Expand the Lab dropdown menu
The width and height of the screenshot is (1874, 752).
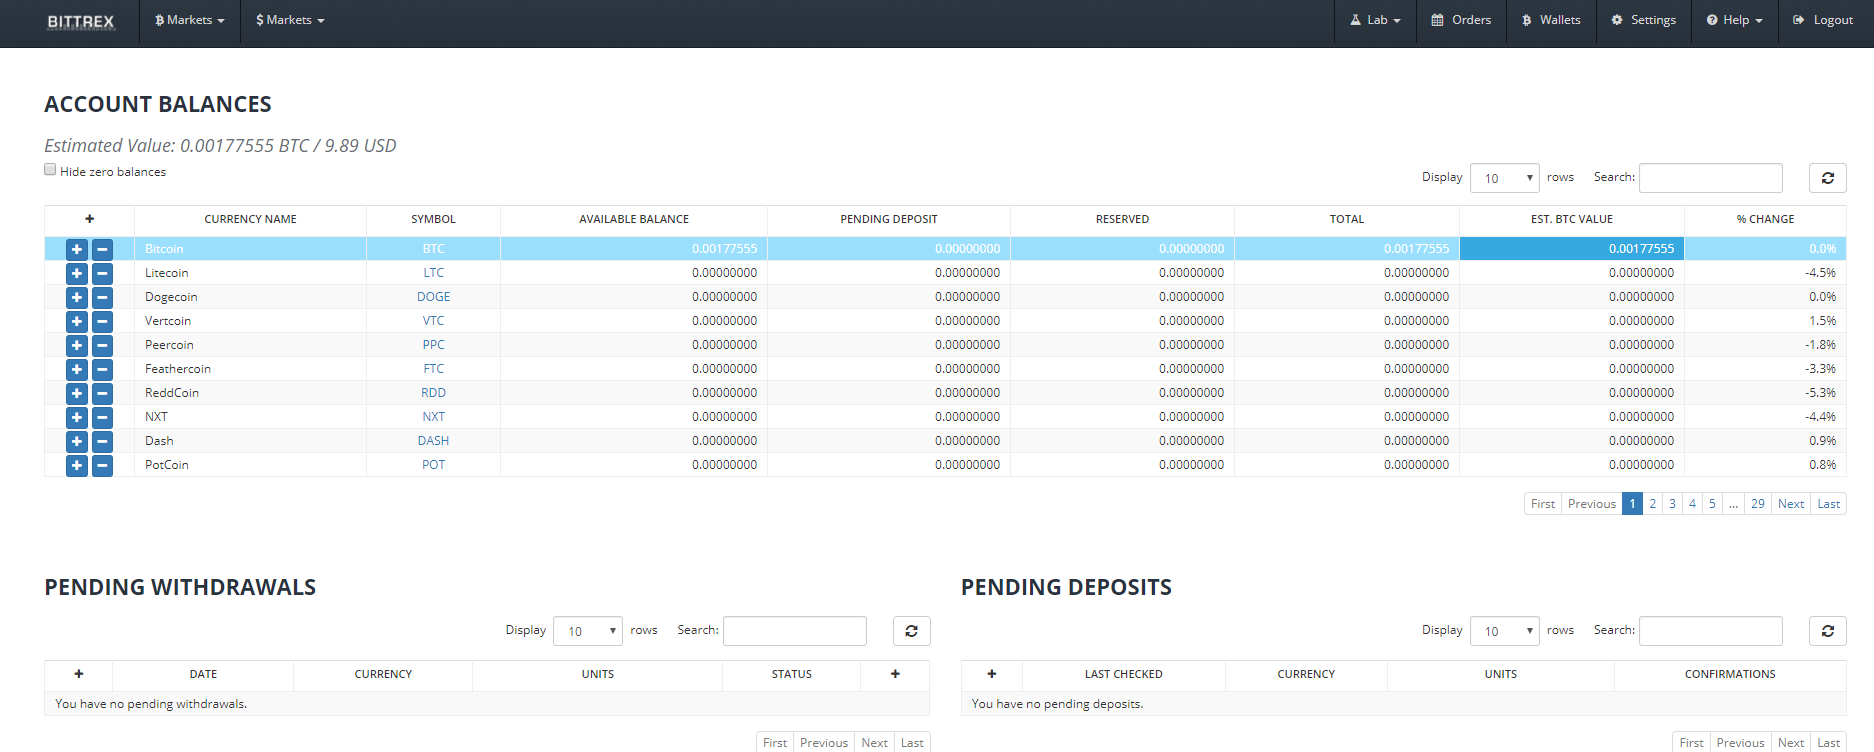pos(1375,20)
